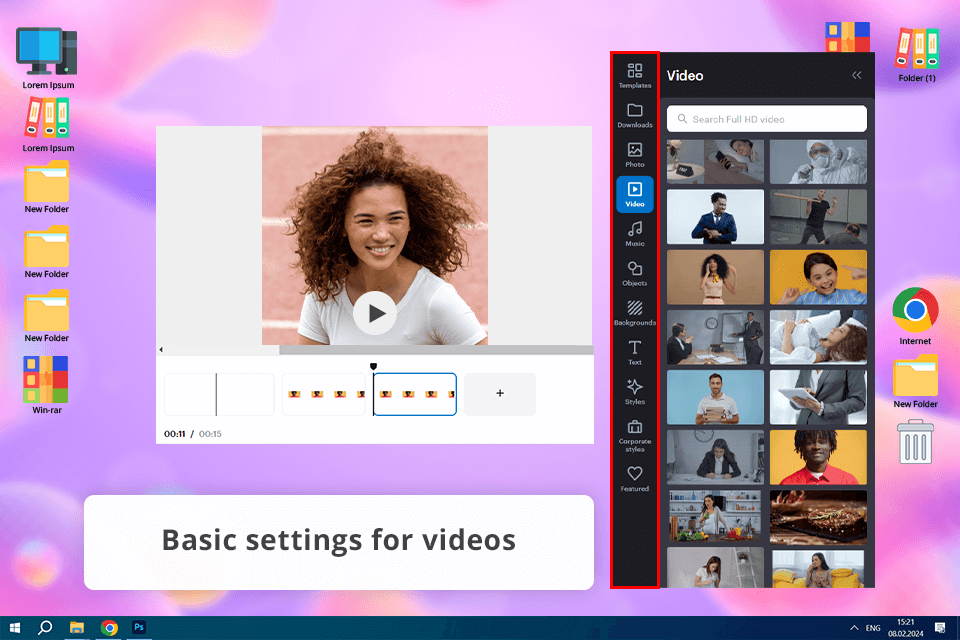Viewport: 960px width, 640px height.
Task: Open the binders icon labeled Lorem Ipsum
Action: 48,124
